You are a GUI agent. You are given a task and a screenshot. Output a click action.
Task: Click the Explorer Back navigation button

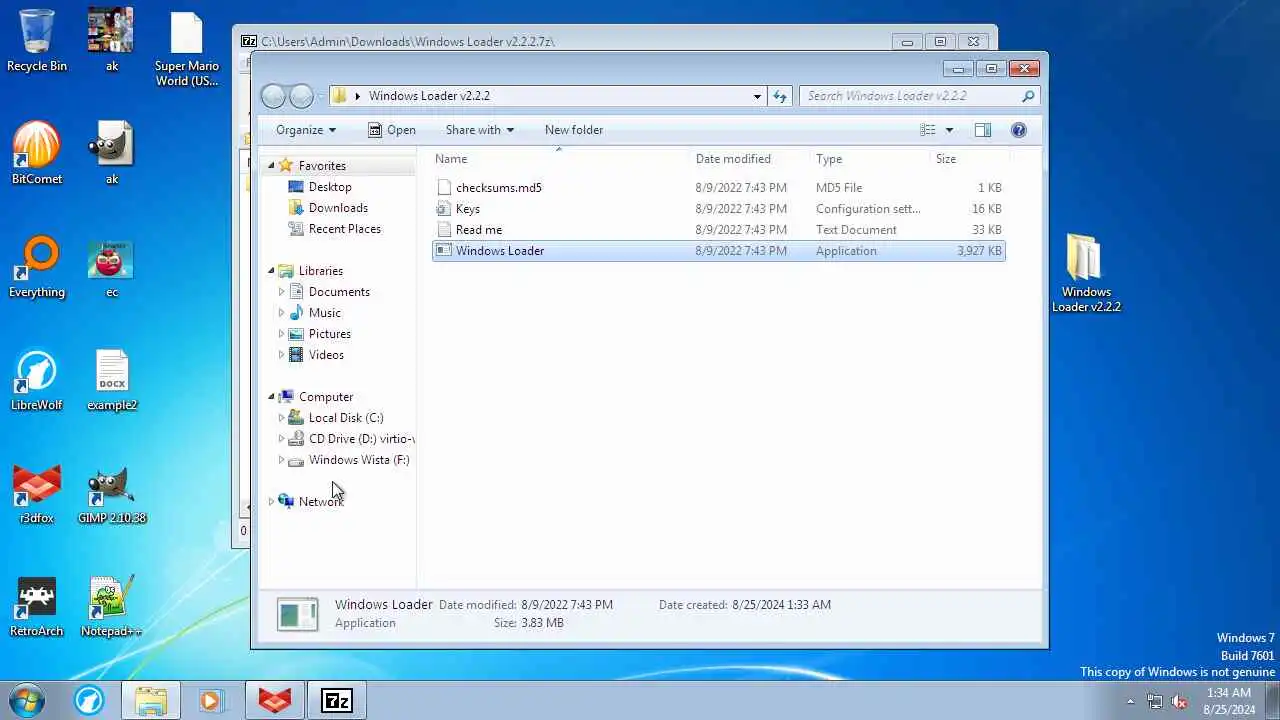(273, 96)
